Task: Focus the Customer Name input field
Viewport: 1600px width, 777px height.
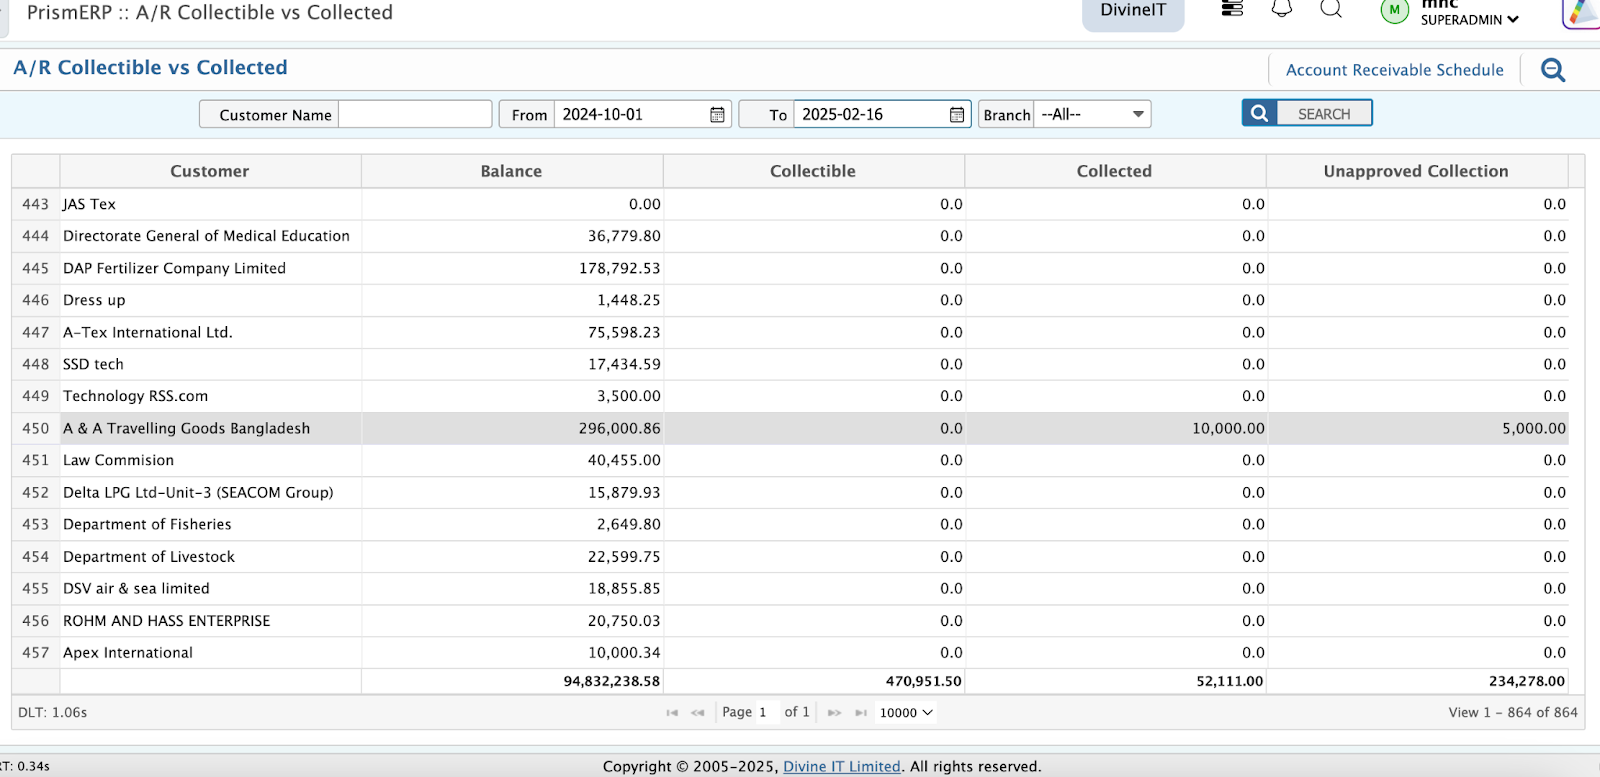Action: pos(415,114)
